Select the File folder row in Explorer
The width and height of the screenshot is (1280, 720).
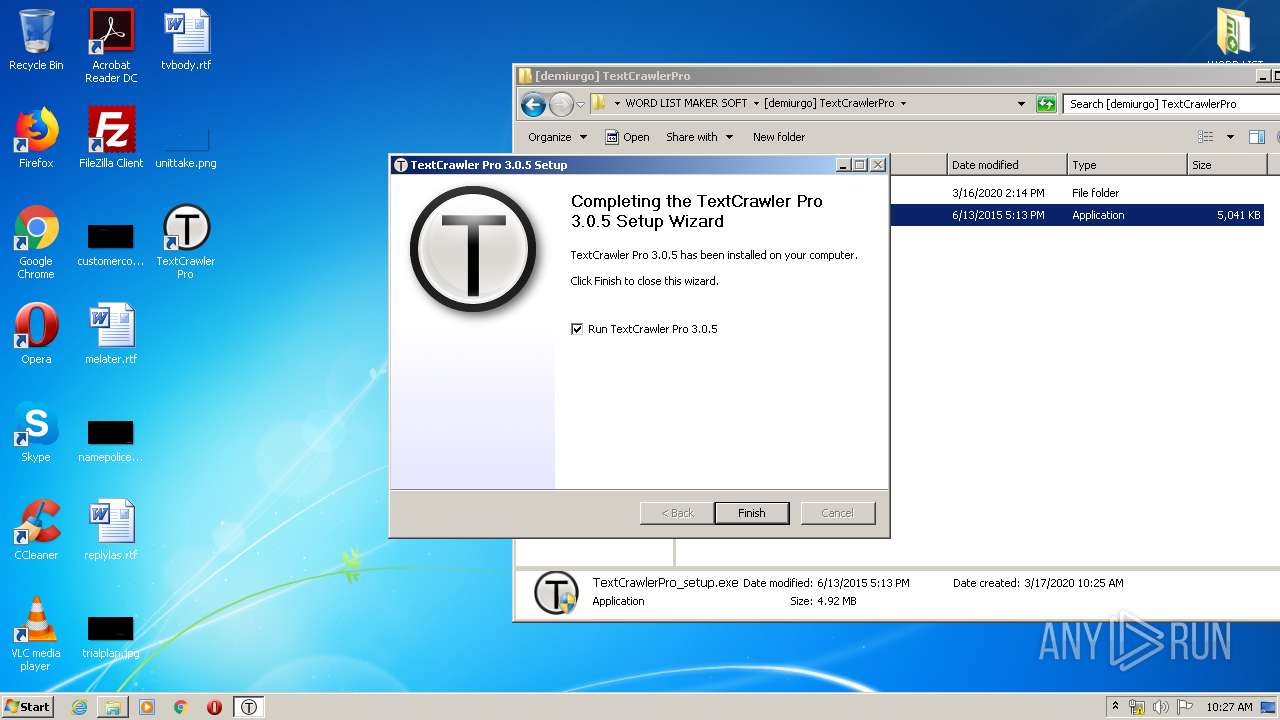(1076, 193)
